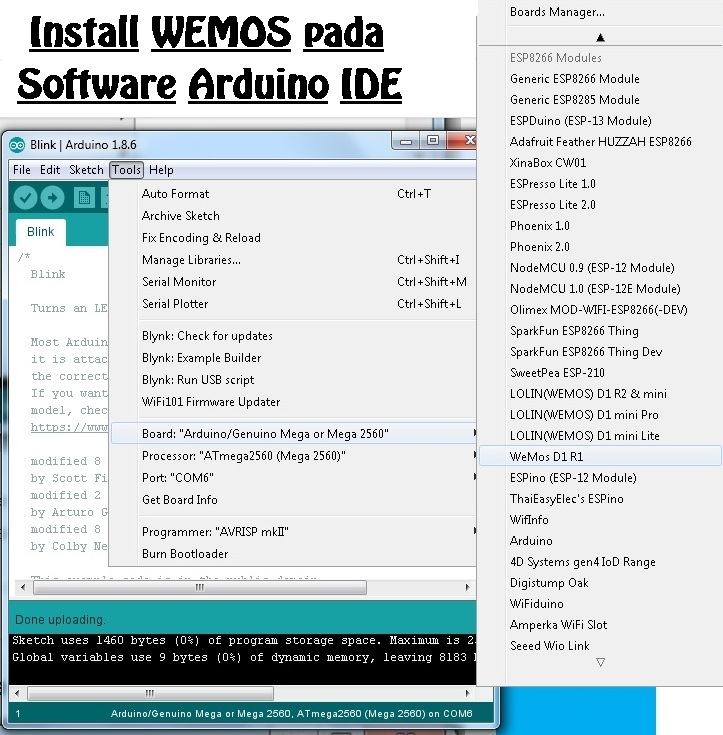Open the Sketch menu
Viewport: 723px width, 735px height.
(x=86, y=170)
